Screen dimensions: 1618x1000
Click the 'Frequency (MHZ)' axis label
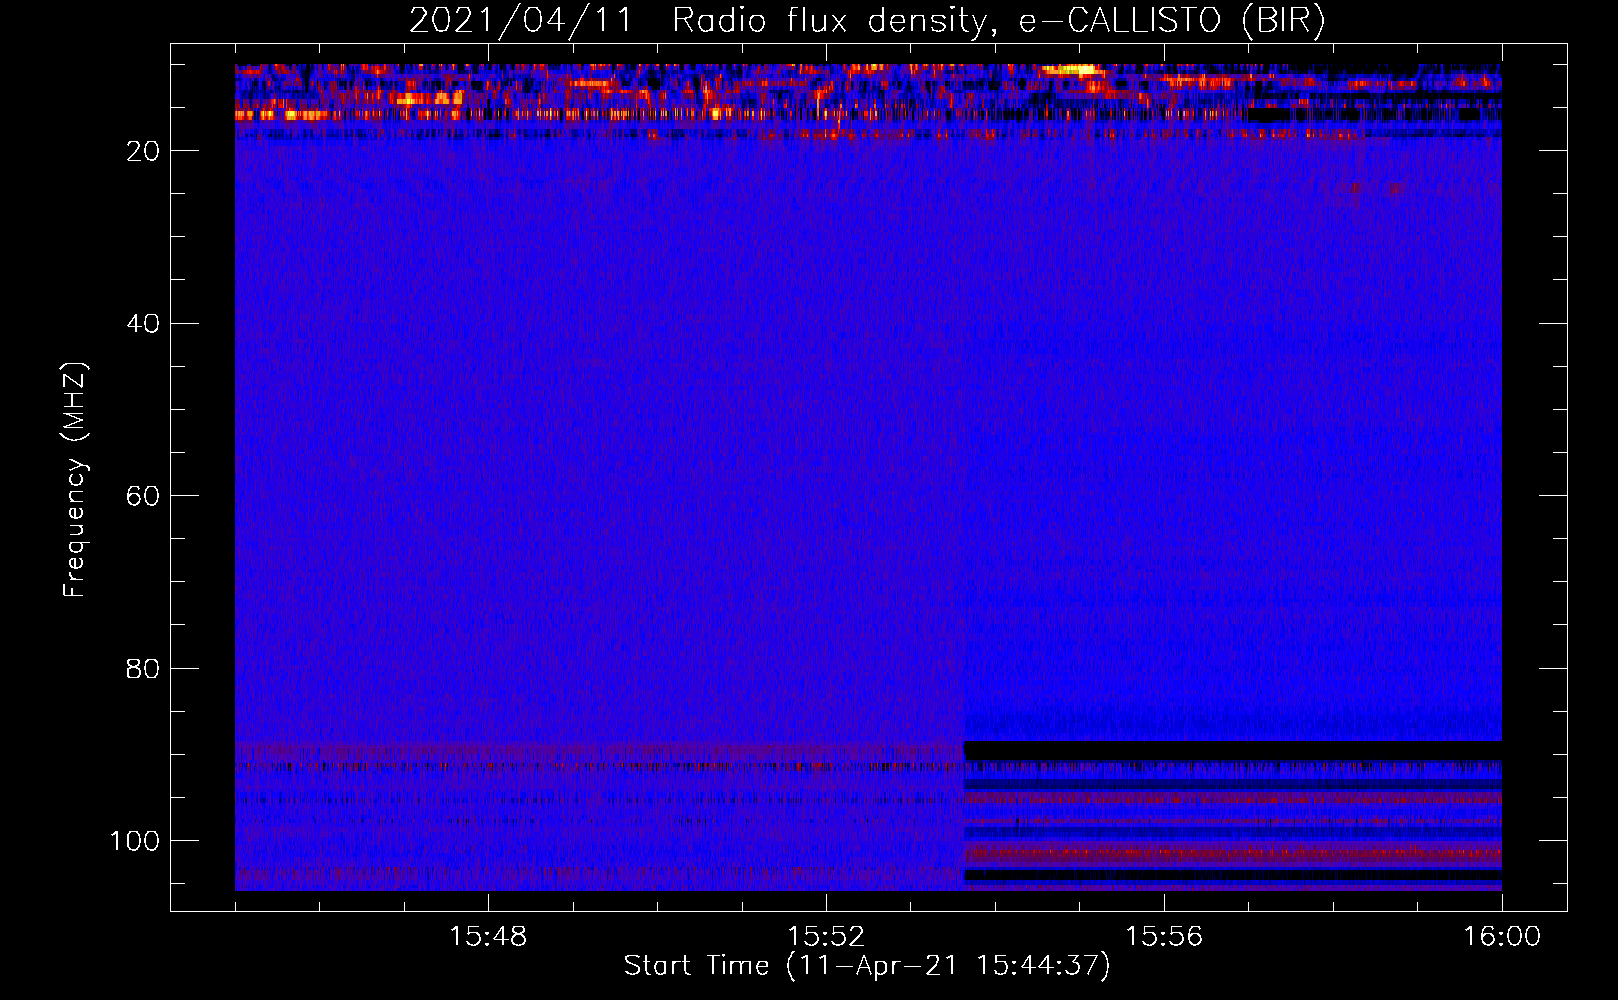click(75, 480)
